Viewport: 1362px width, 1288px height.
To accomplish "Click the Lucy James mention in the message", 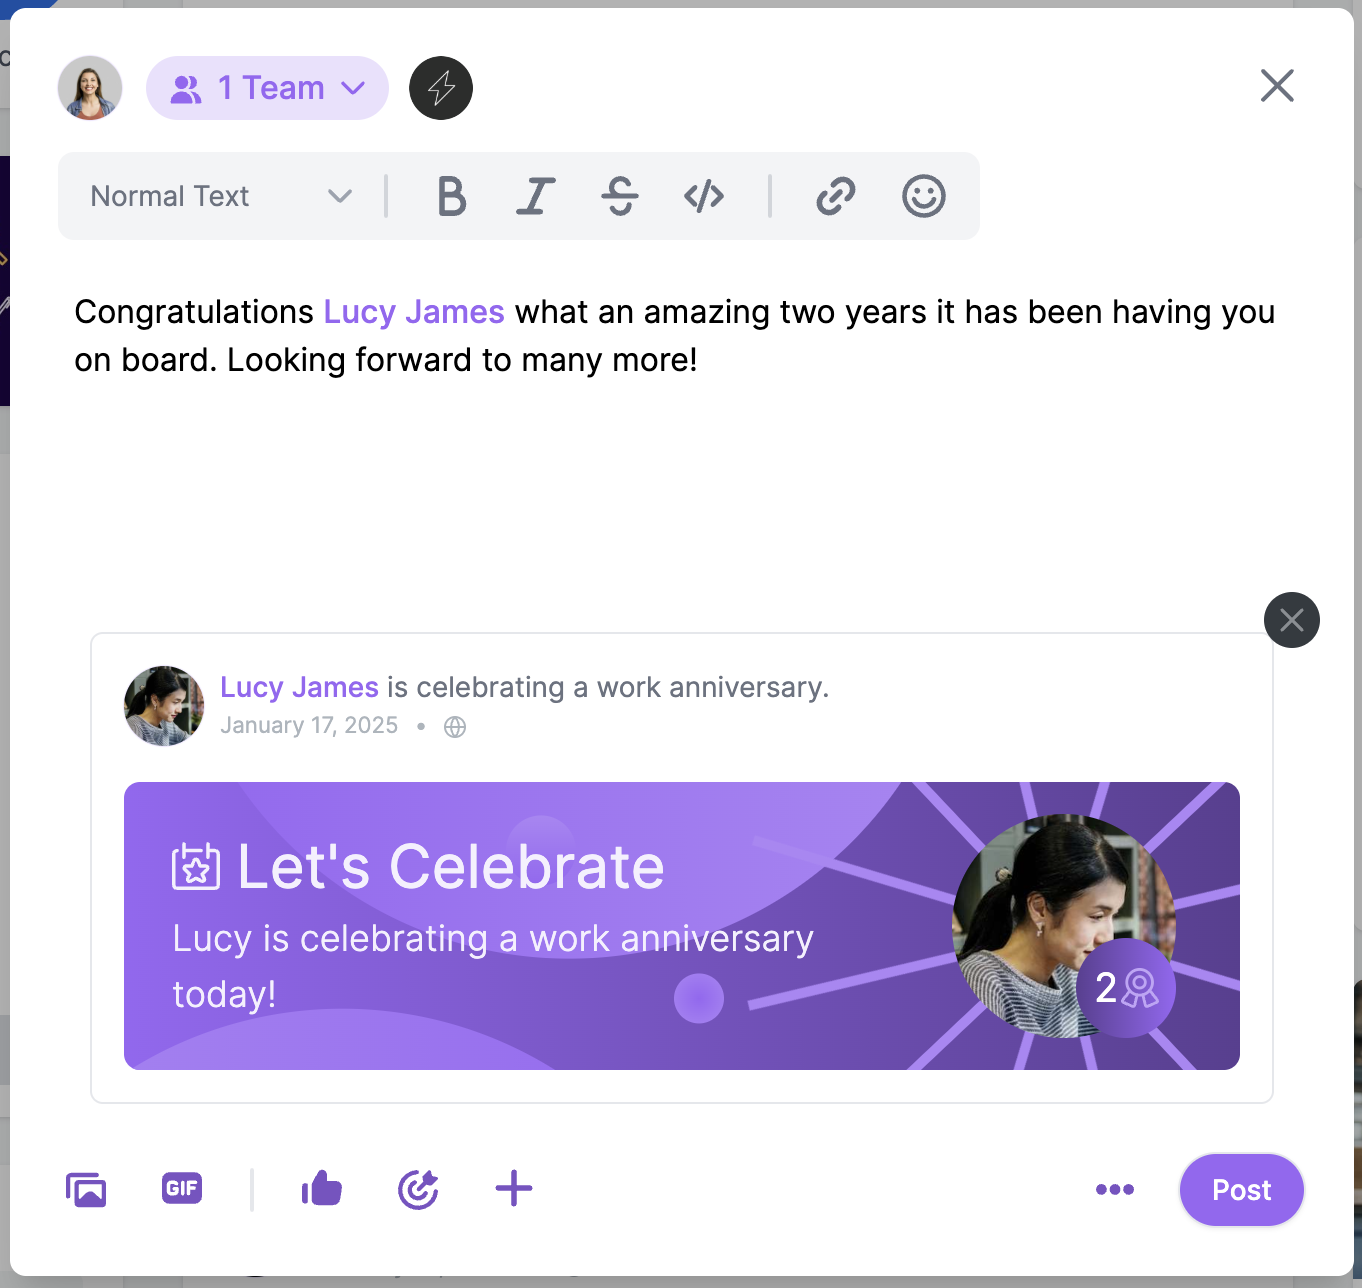I will coord(414,312).
